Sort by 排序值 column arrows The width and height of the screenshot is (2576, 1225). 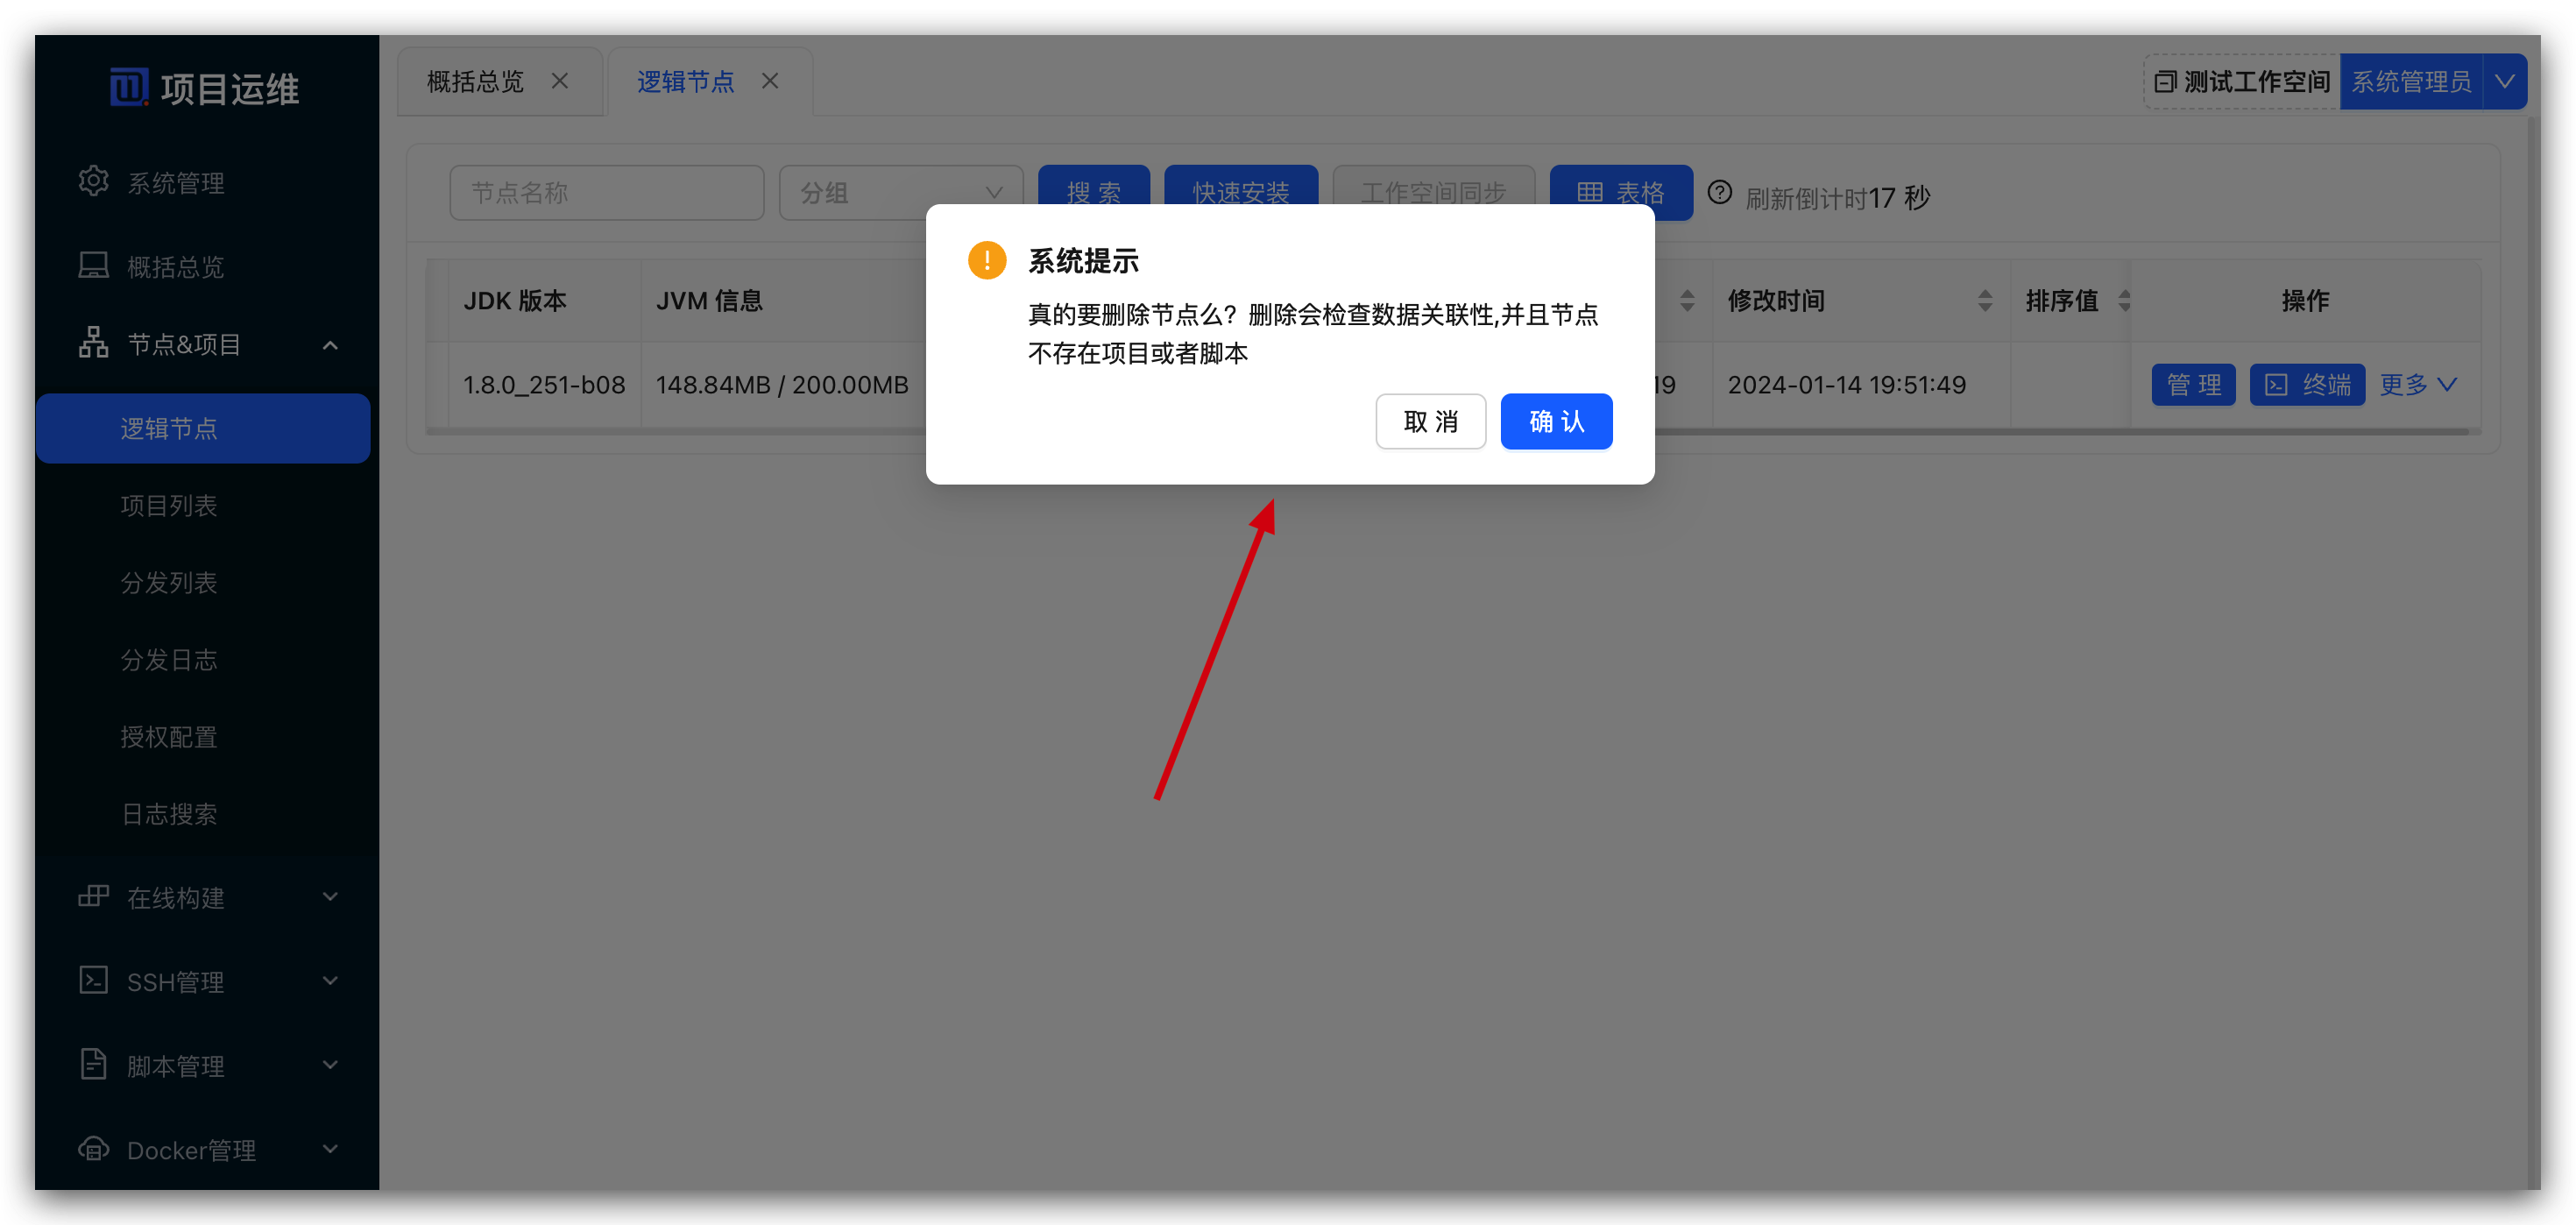coord(2124,300)
